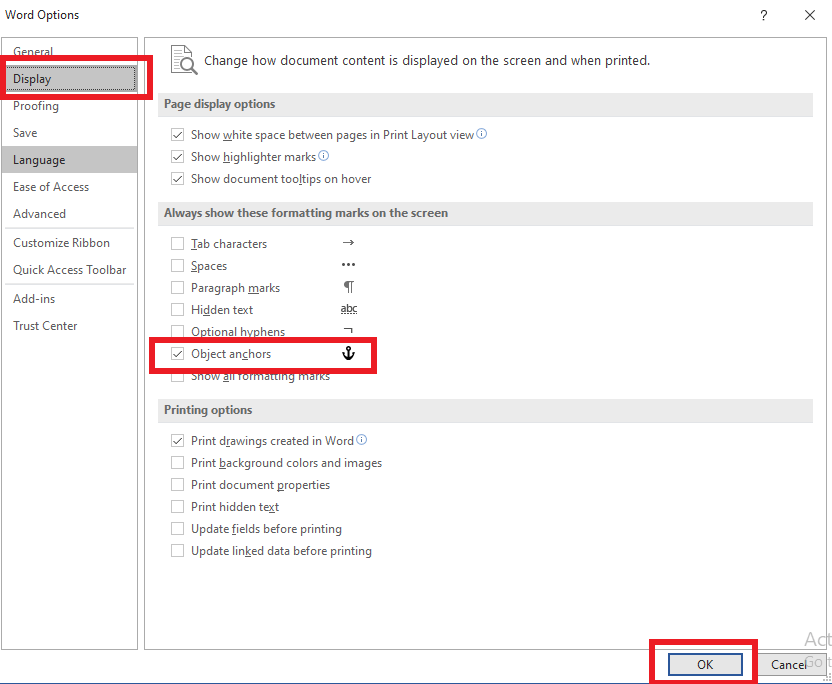Click the arrow symbol beside Tab characters
The width and height of the screenshot is (832, 684).
pyautogui.click(x=348, y=243)
